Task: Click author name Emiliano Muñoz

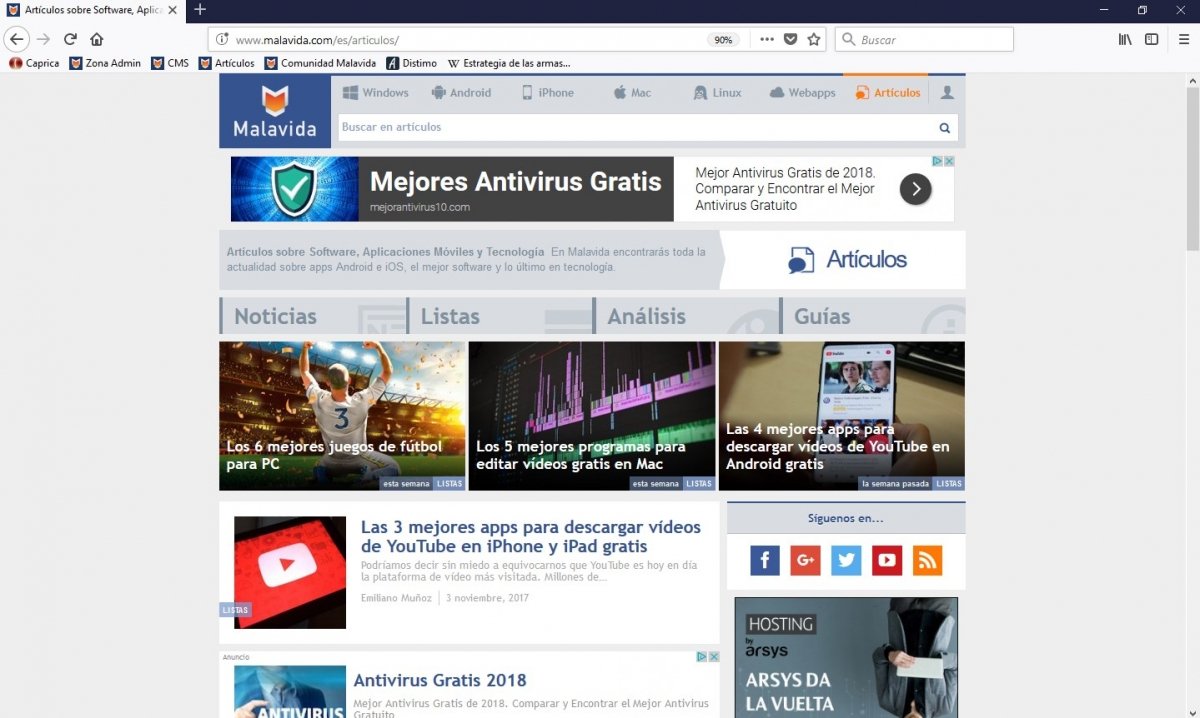Action: pyautogui.click(x=396, y=598)
